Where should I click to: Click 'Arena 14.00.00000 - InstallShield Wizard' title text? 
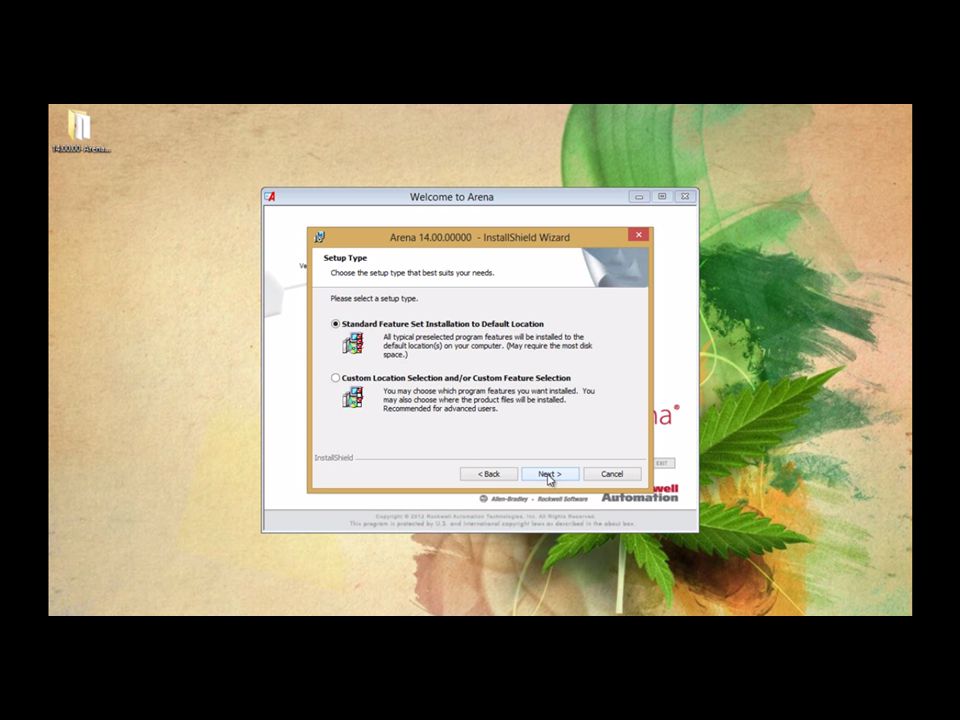479,237
